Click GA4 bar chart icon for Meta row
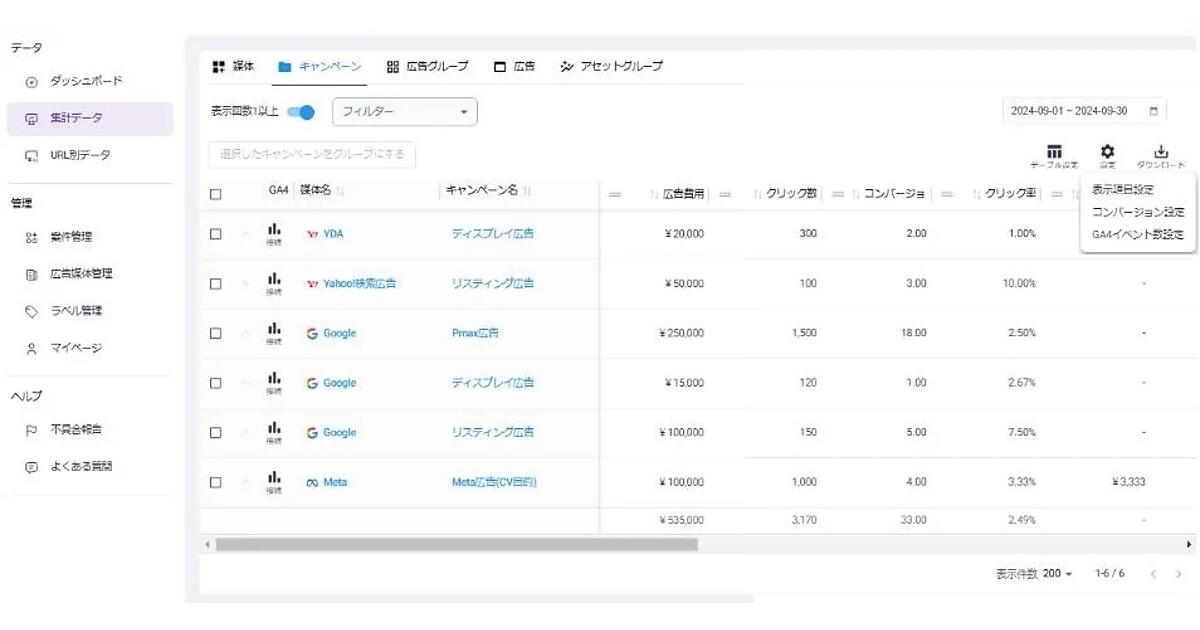This screenshot has width=1200, height=630. click(274, 480)
